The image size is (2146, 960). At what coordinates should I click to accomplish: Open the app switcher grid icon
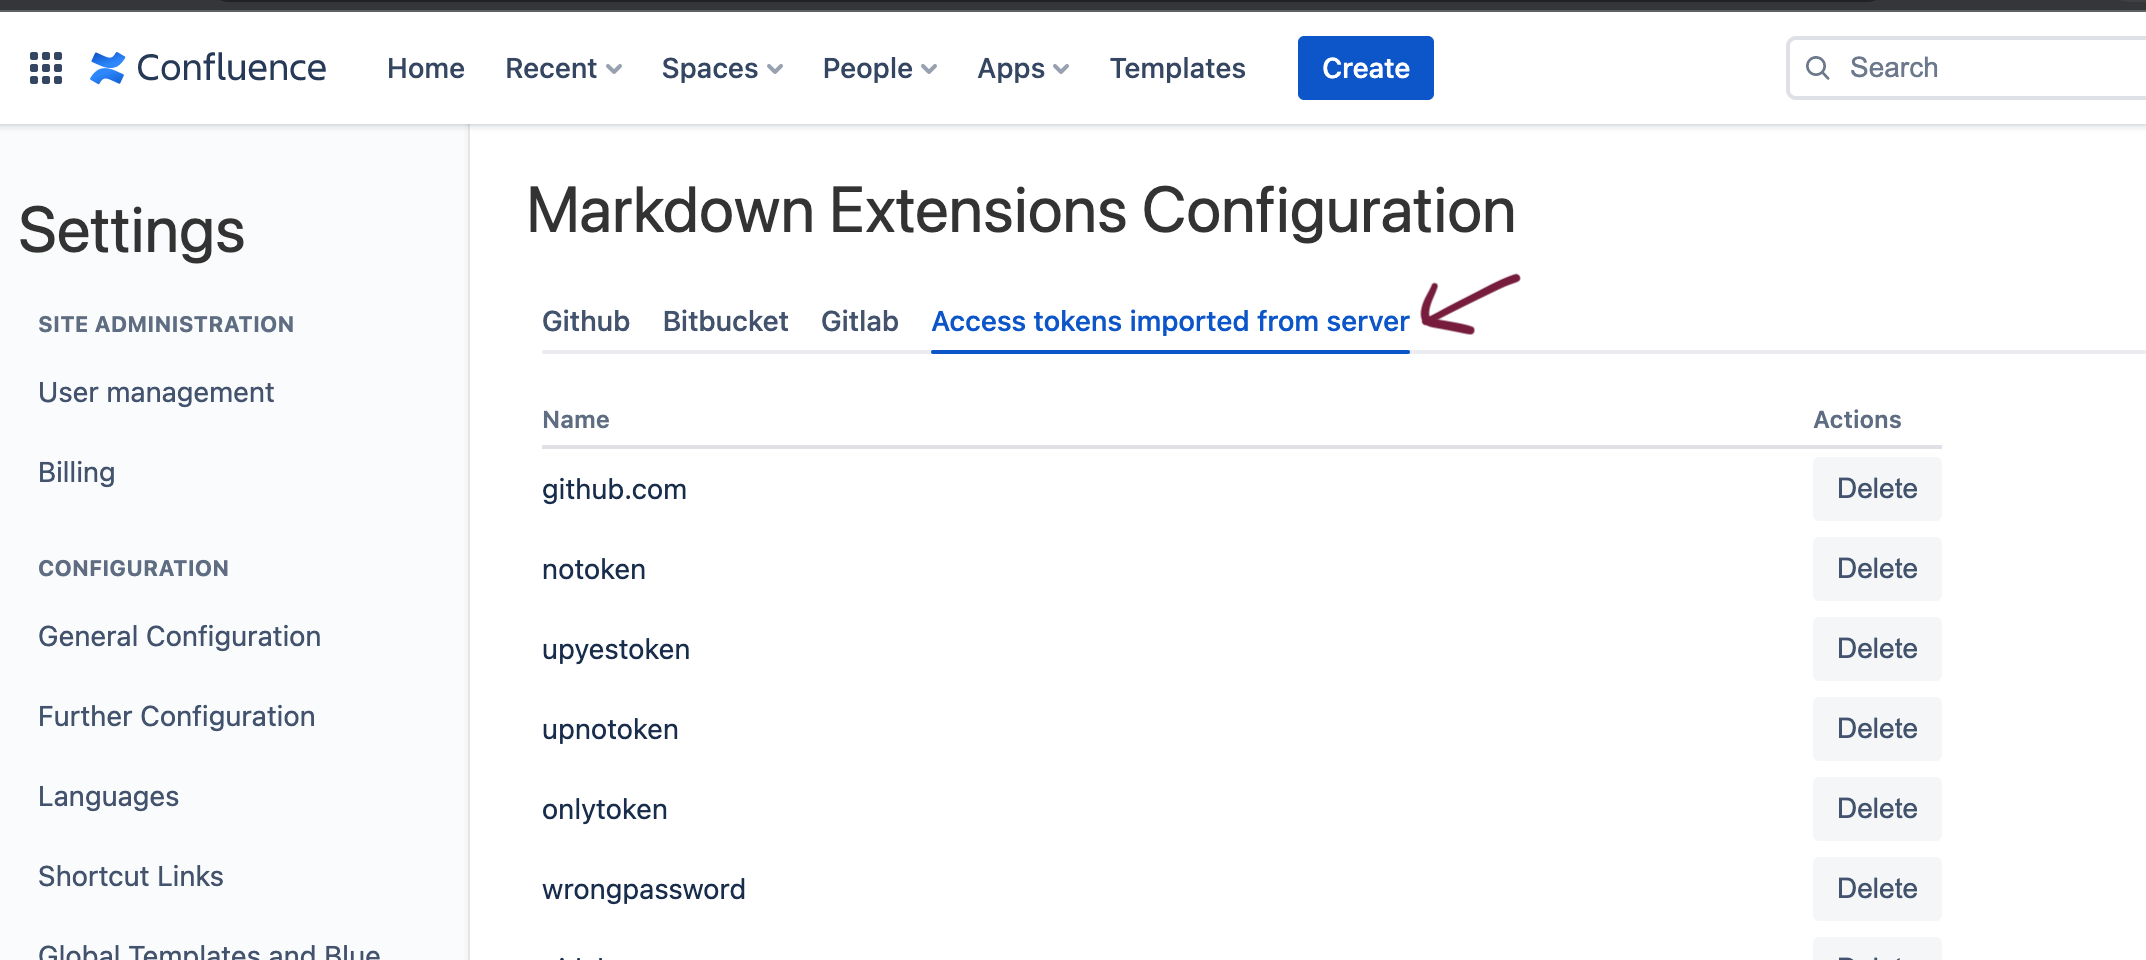[x=46, y=68]
